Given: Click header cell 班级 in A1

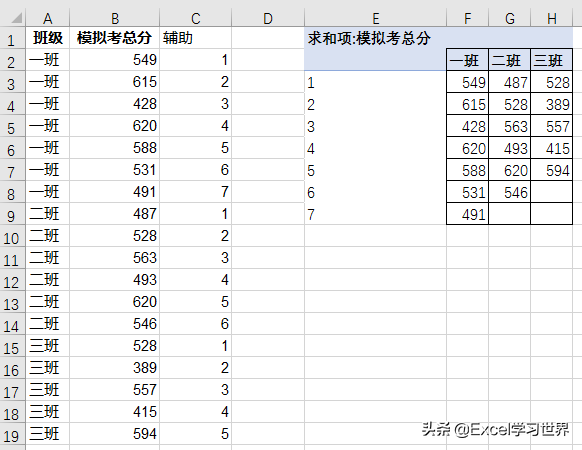Looking at the screenshot, I should (x=48, y=38).
